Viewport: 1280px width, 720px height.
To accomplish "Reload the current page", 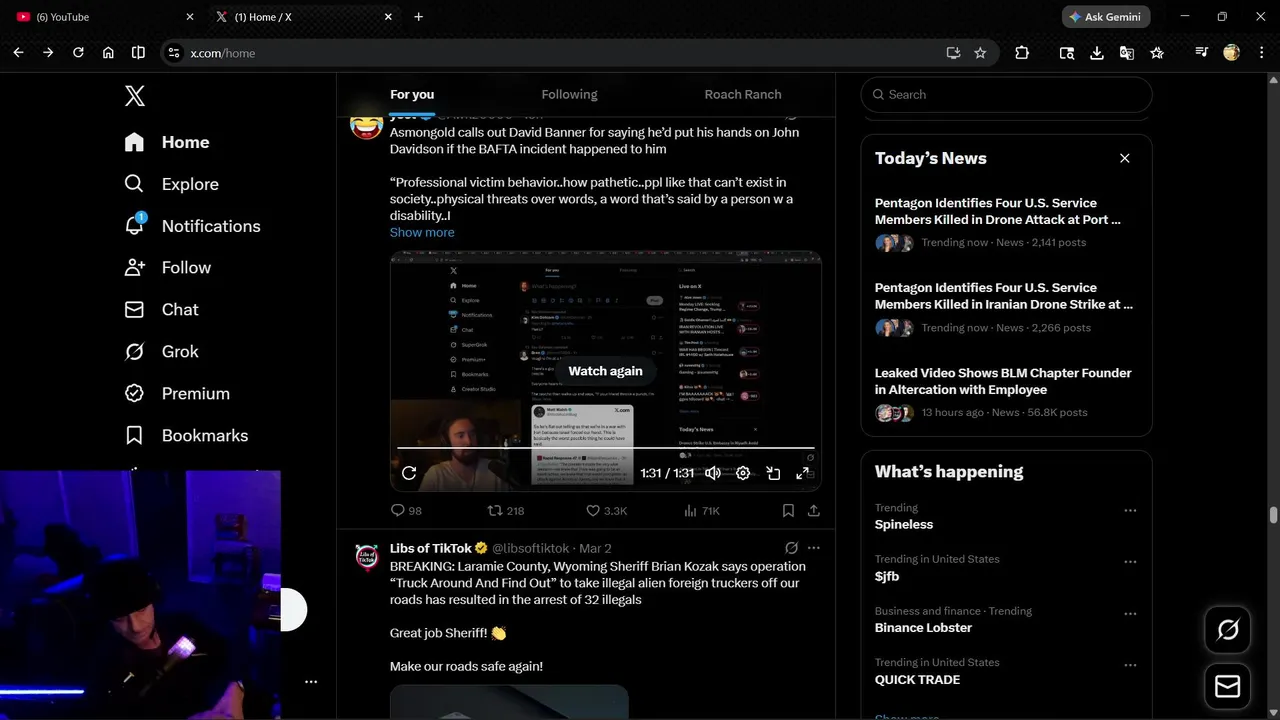I will pyautogui.click(x=78, y=53).
